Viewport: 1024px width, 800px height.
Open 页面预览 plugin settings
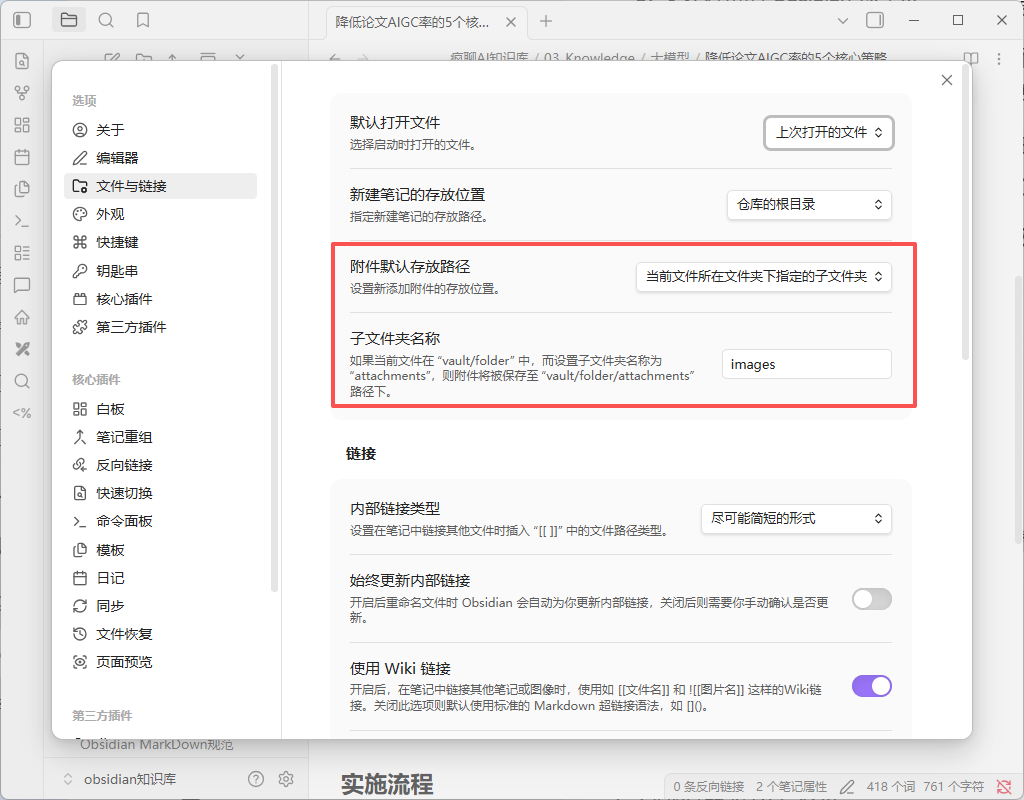click(161, 662)
